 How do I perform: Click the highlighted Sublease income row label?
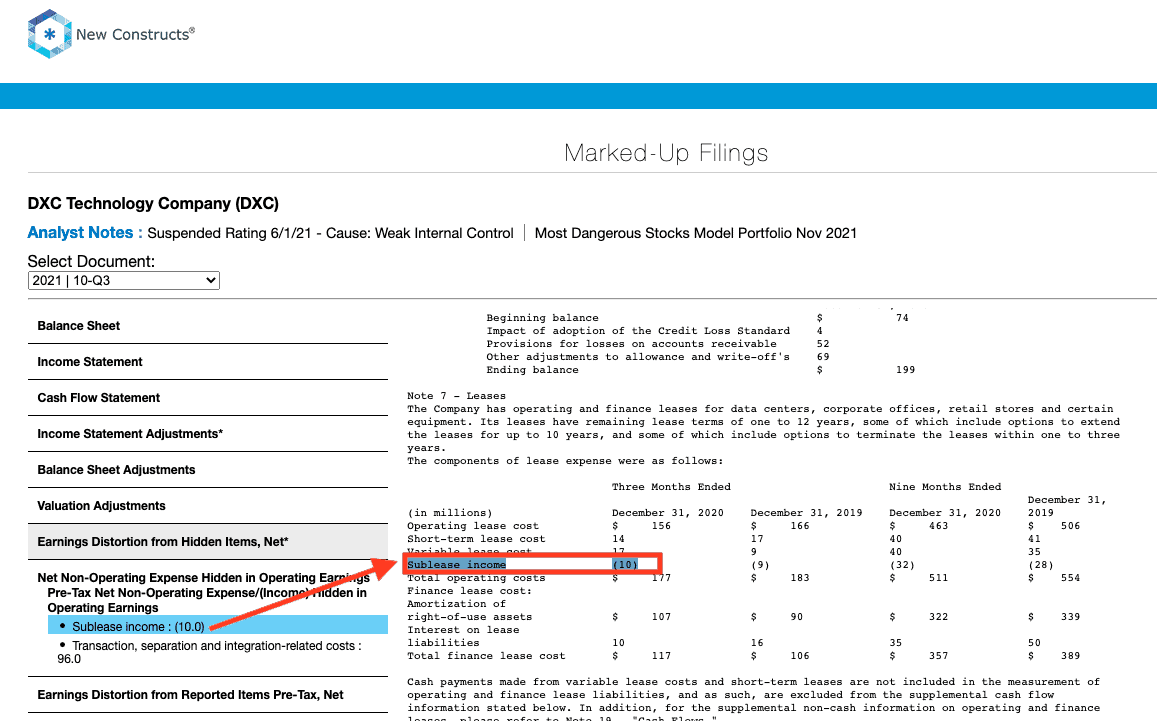tap(457, 565)
